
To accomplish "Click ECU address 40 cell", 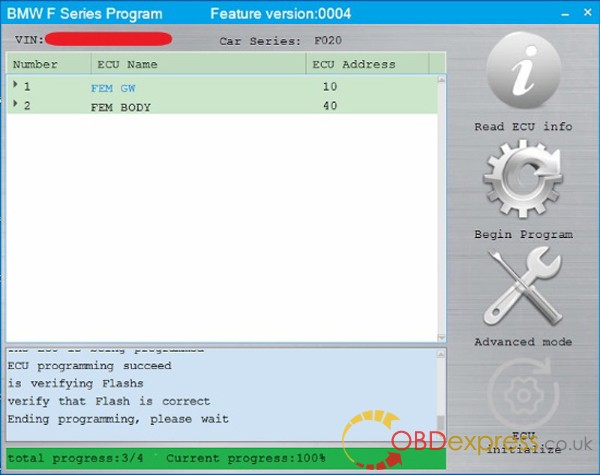I will pyautogui.click(x=330, y=106).
